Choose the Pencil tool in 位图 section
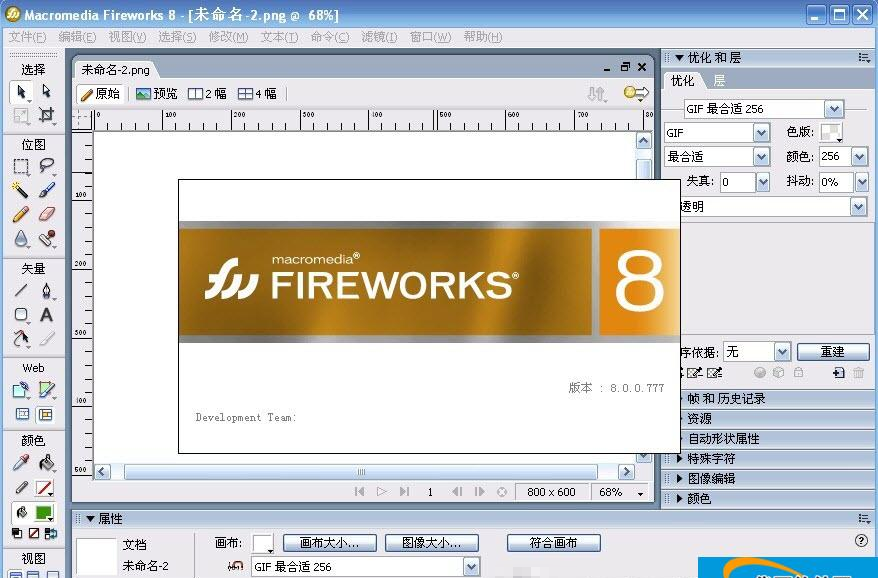The image size is (879, 578). tap(21, 214)
